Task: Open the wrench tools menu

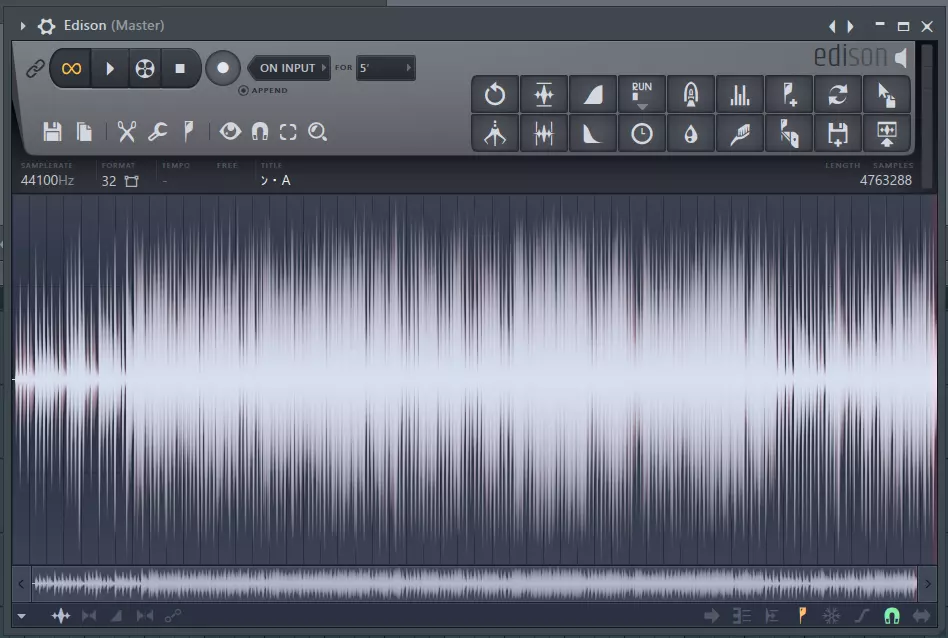Action: 157,132
